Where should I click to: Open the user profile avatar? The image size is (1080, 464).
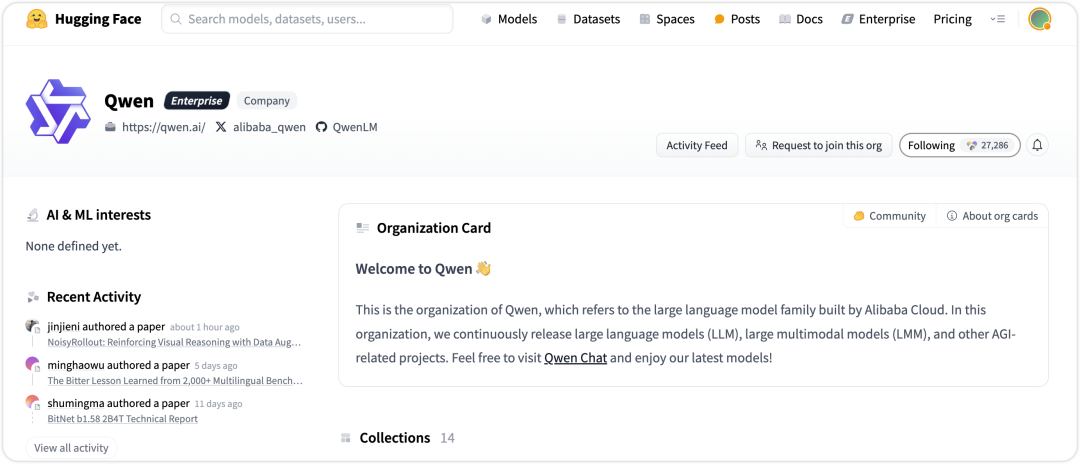point(1039,19)
